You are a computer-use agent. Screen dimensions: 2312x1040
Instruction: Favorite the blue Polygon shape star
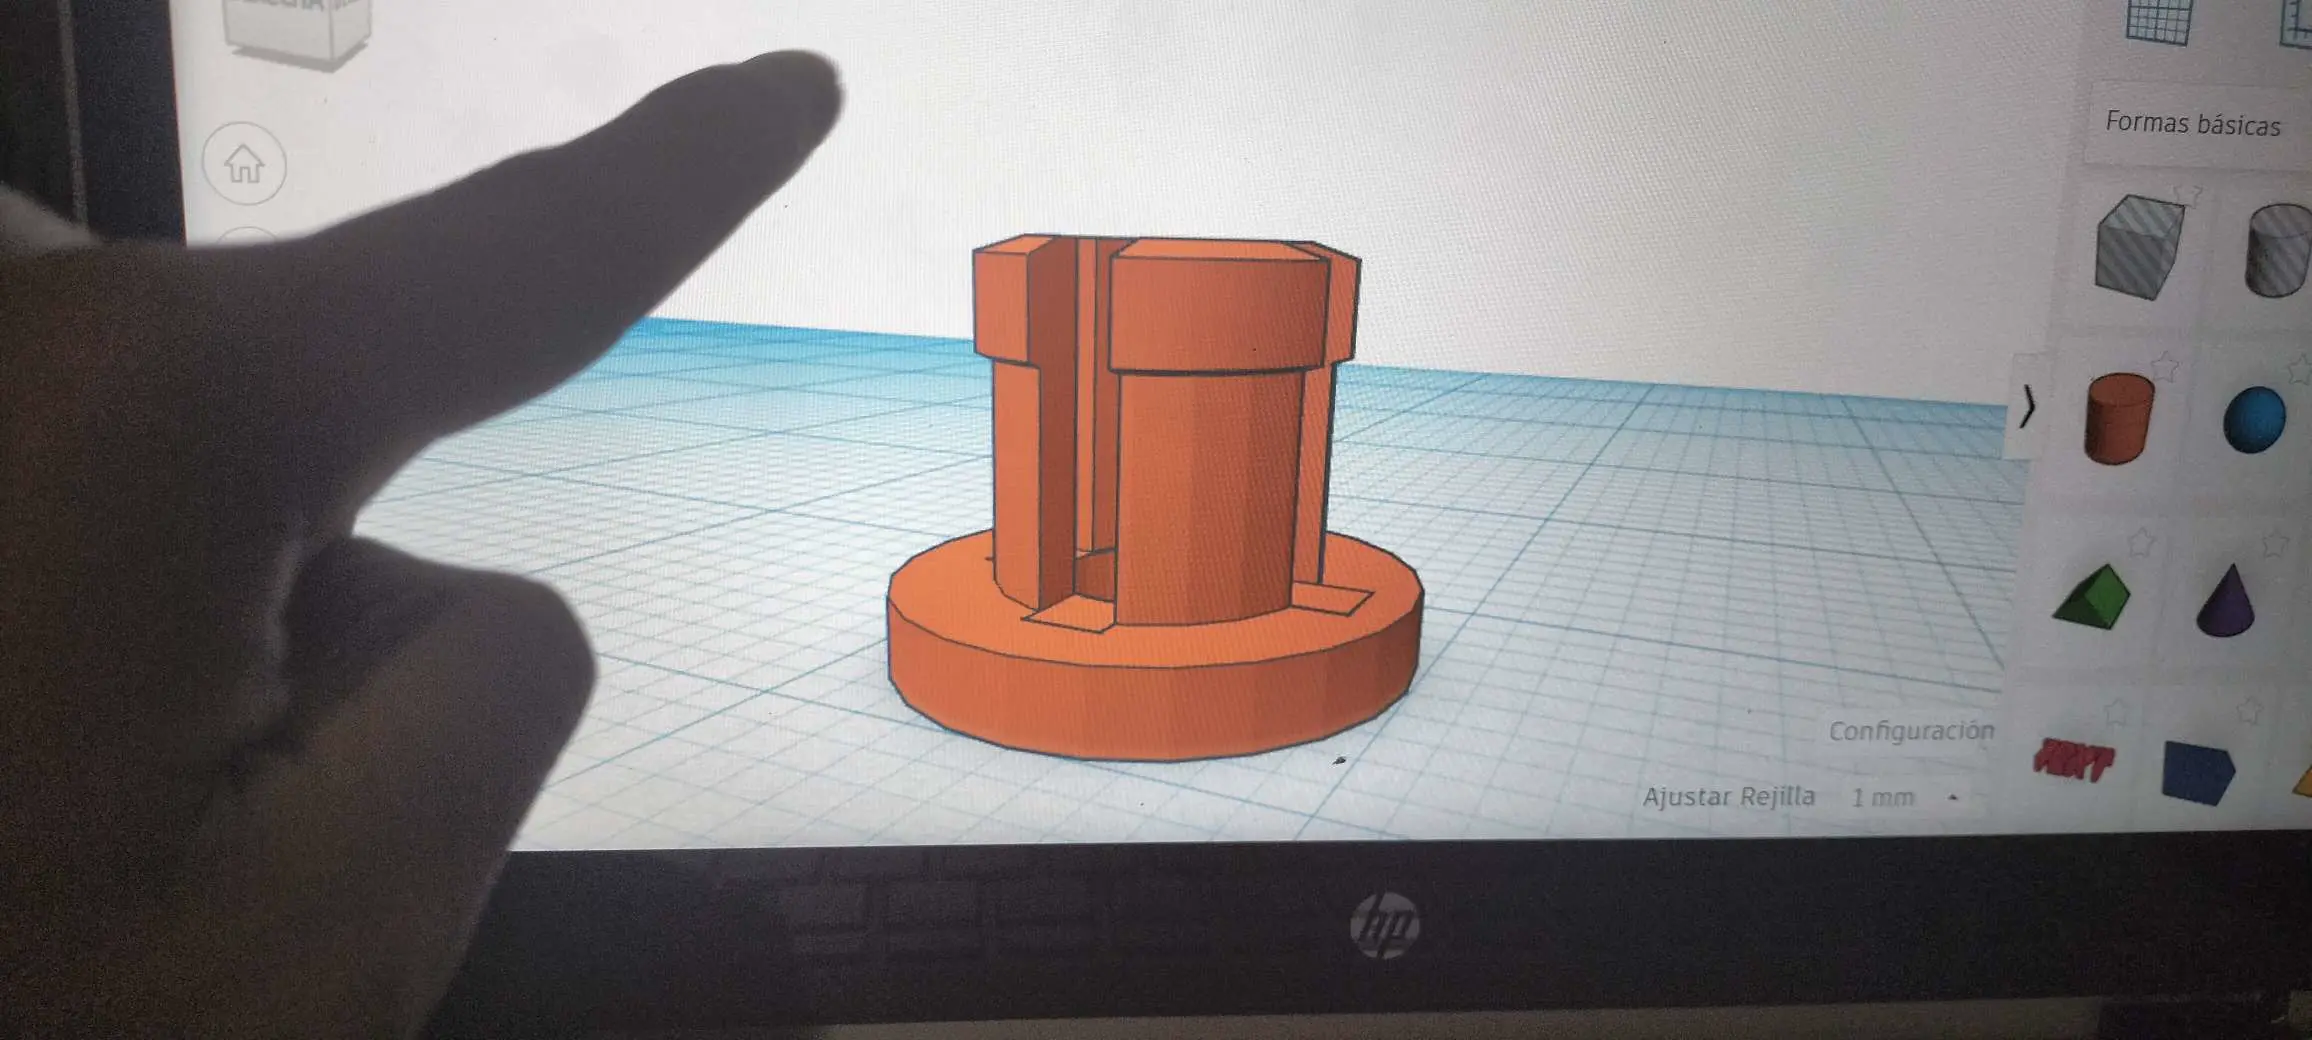pos(2250,711)
